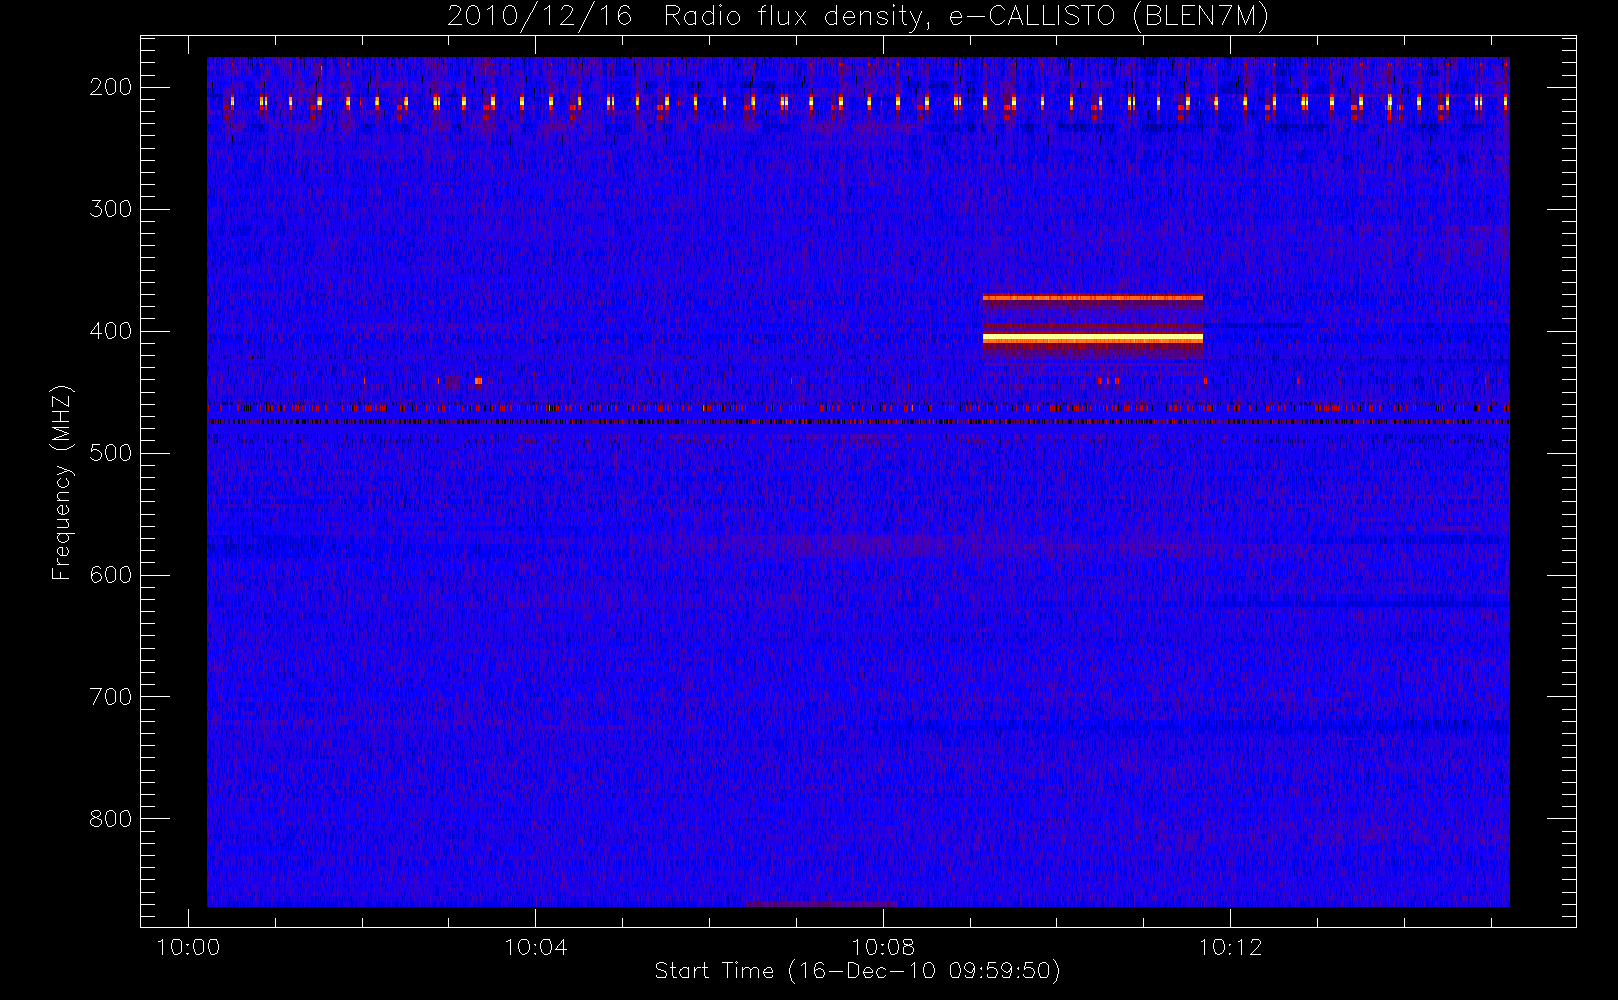Click the bright yellow emission band near 405 MHz

coord(1093,339)
